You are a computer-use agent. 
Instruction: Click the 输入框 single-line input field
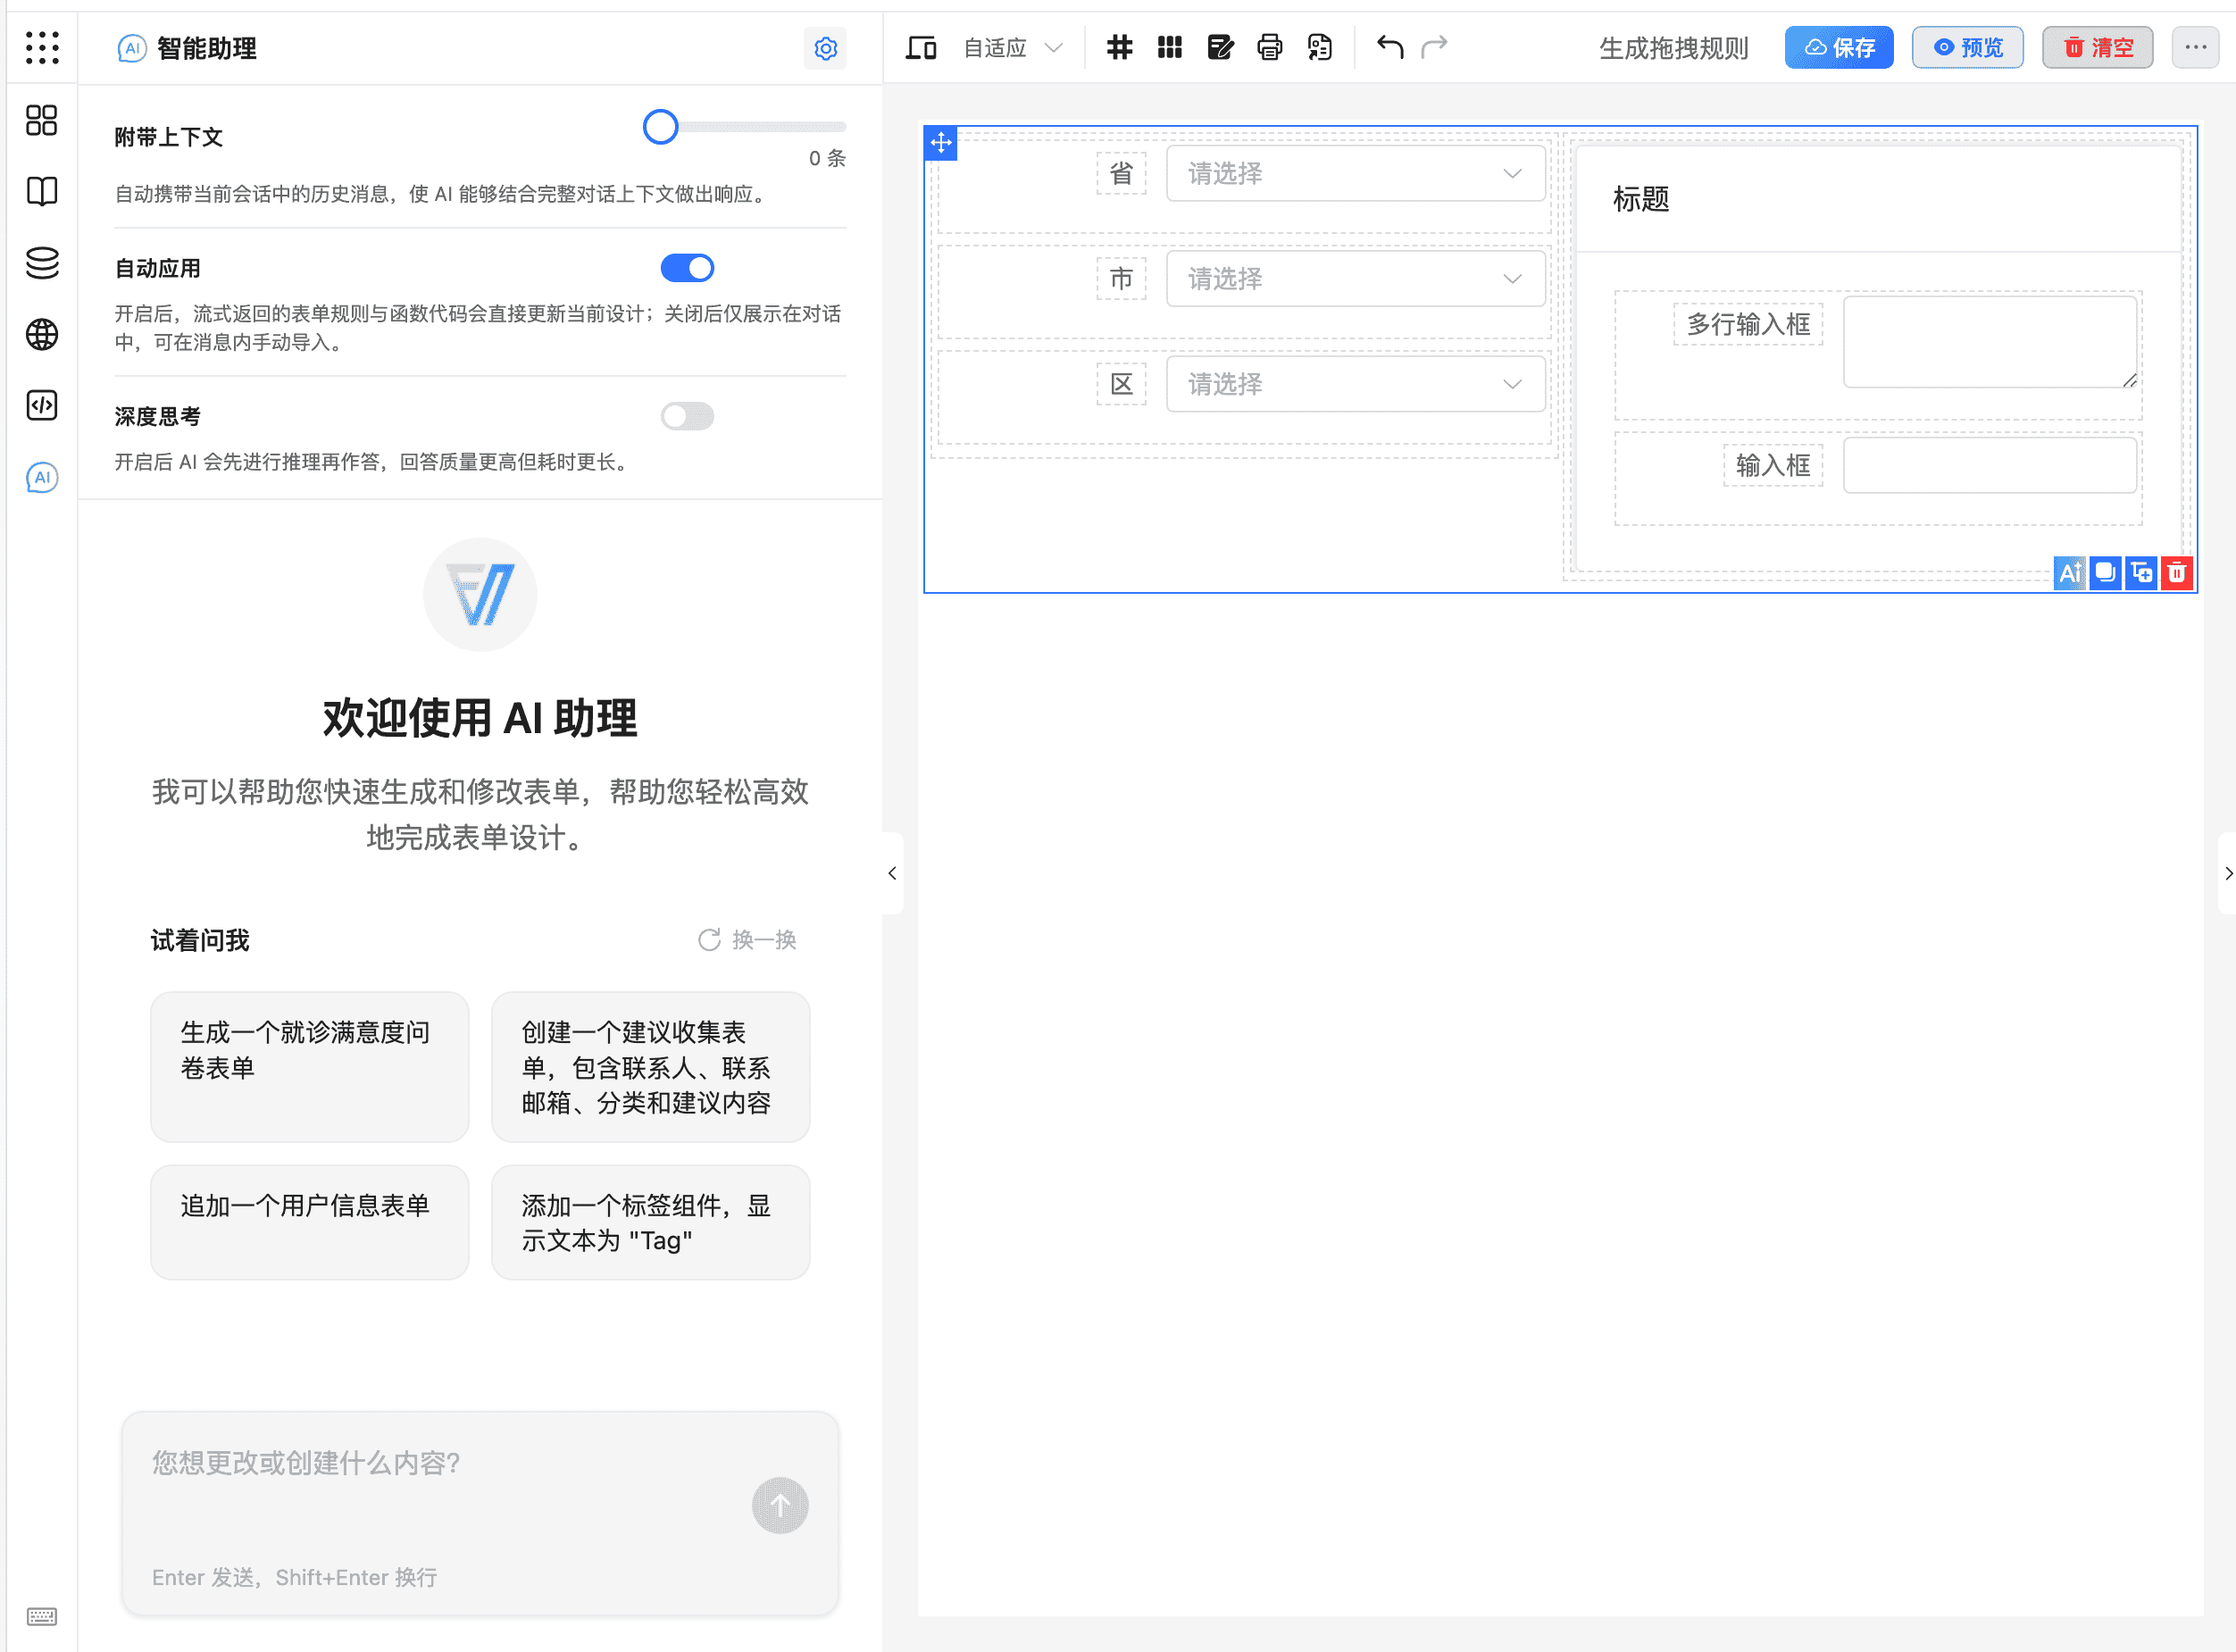click(1990, 465)
